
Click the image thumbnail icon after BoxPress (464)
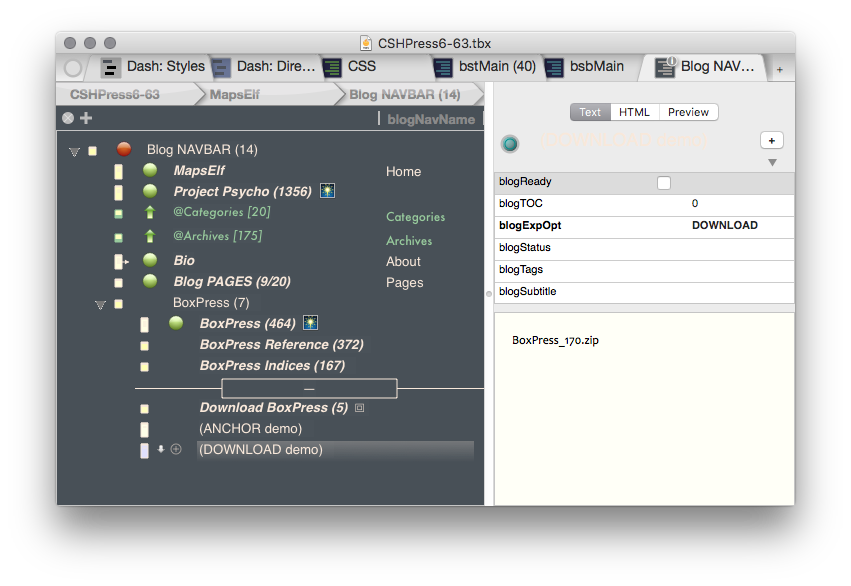coord(310,323)
